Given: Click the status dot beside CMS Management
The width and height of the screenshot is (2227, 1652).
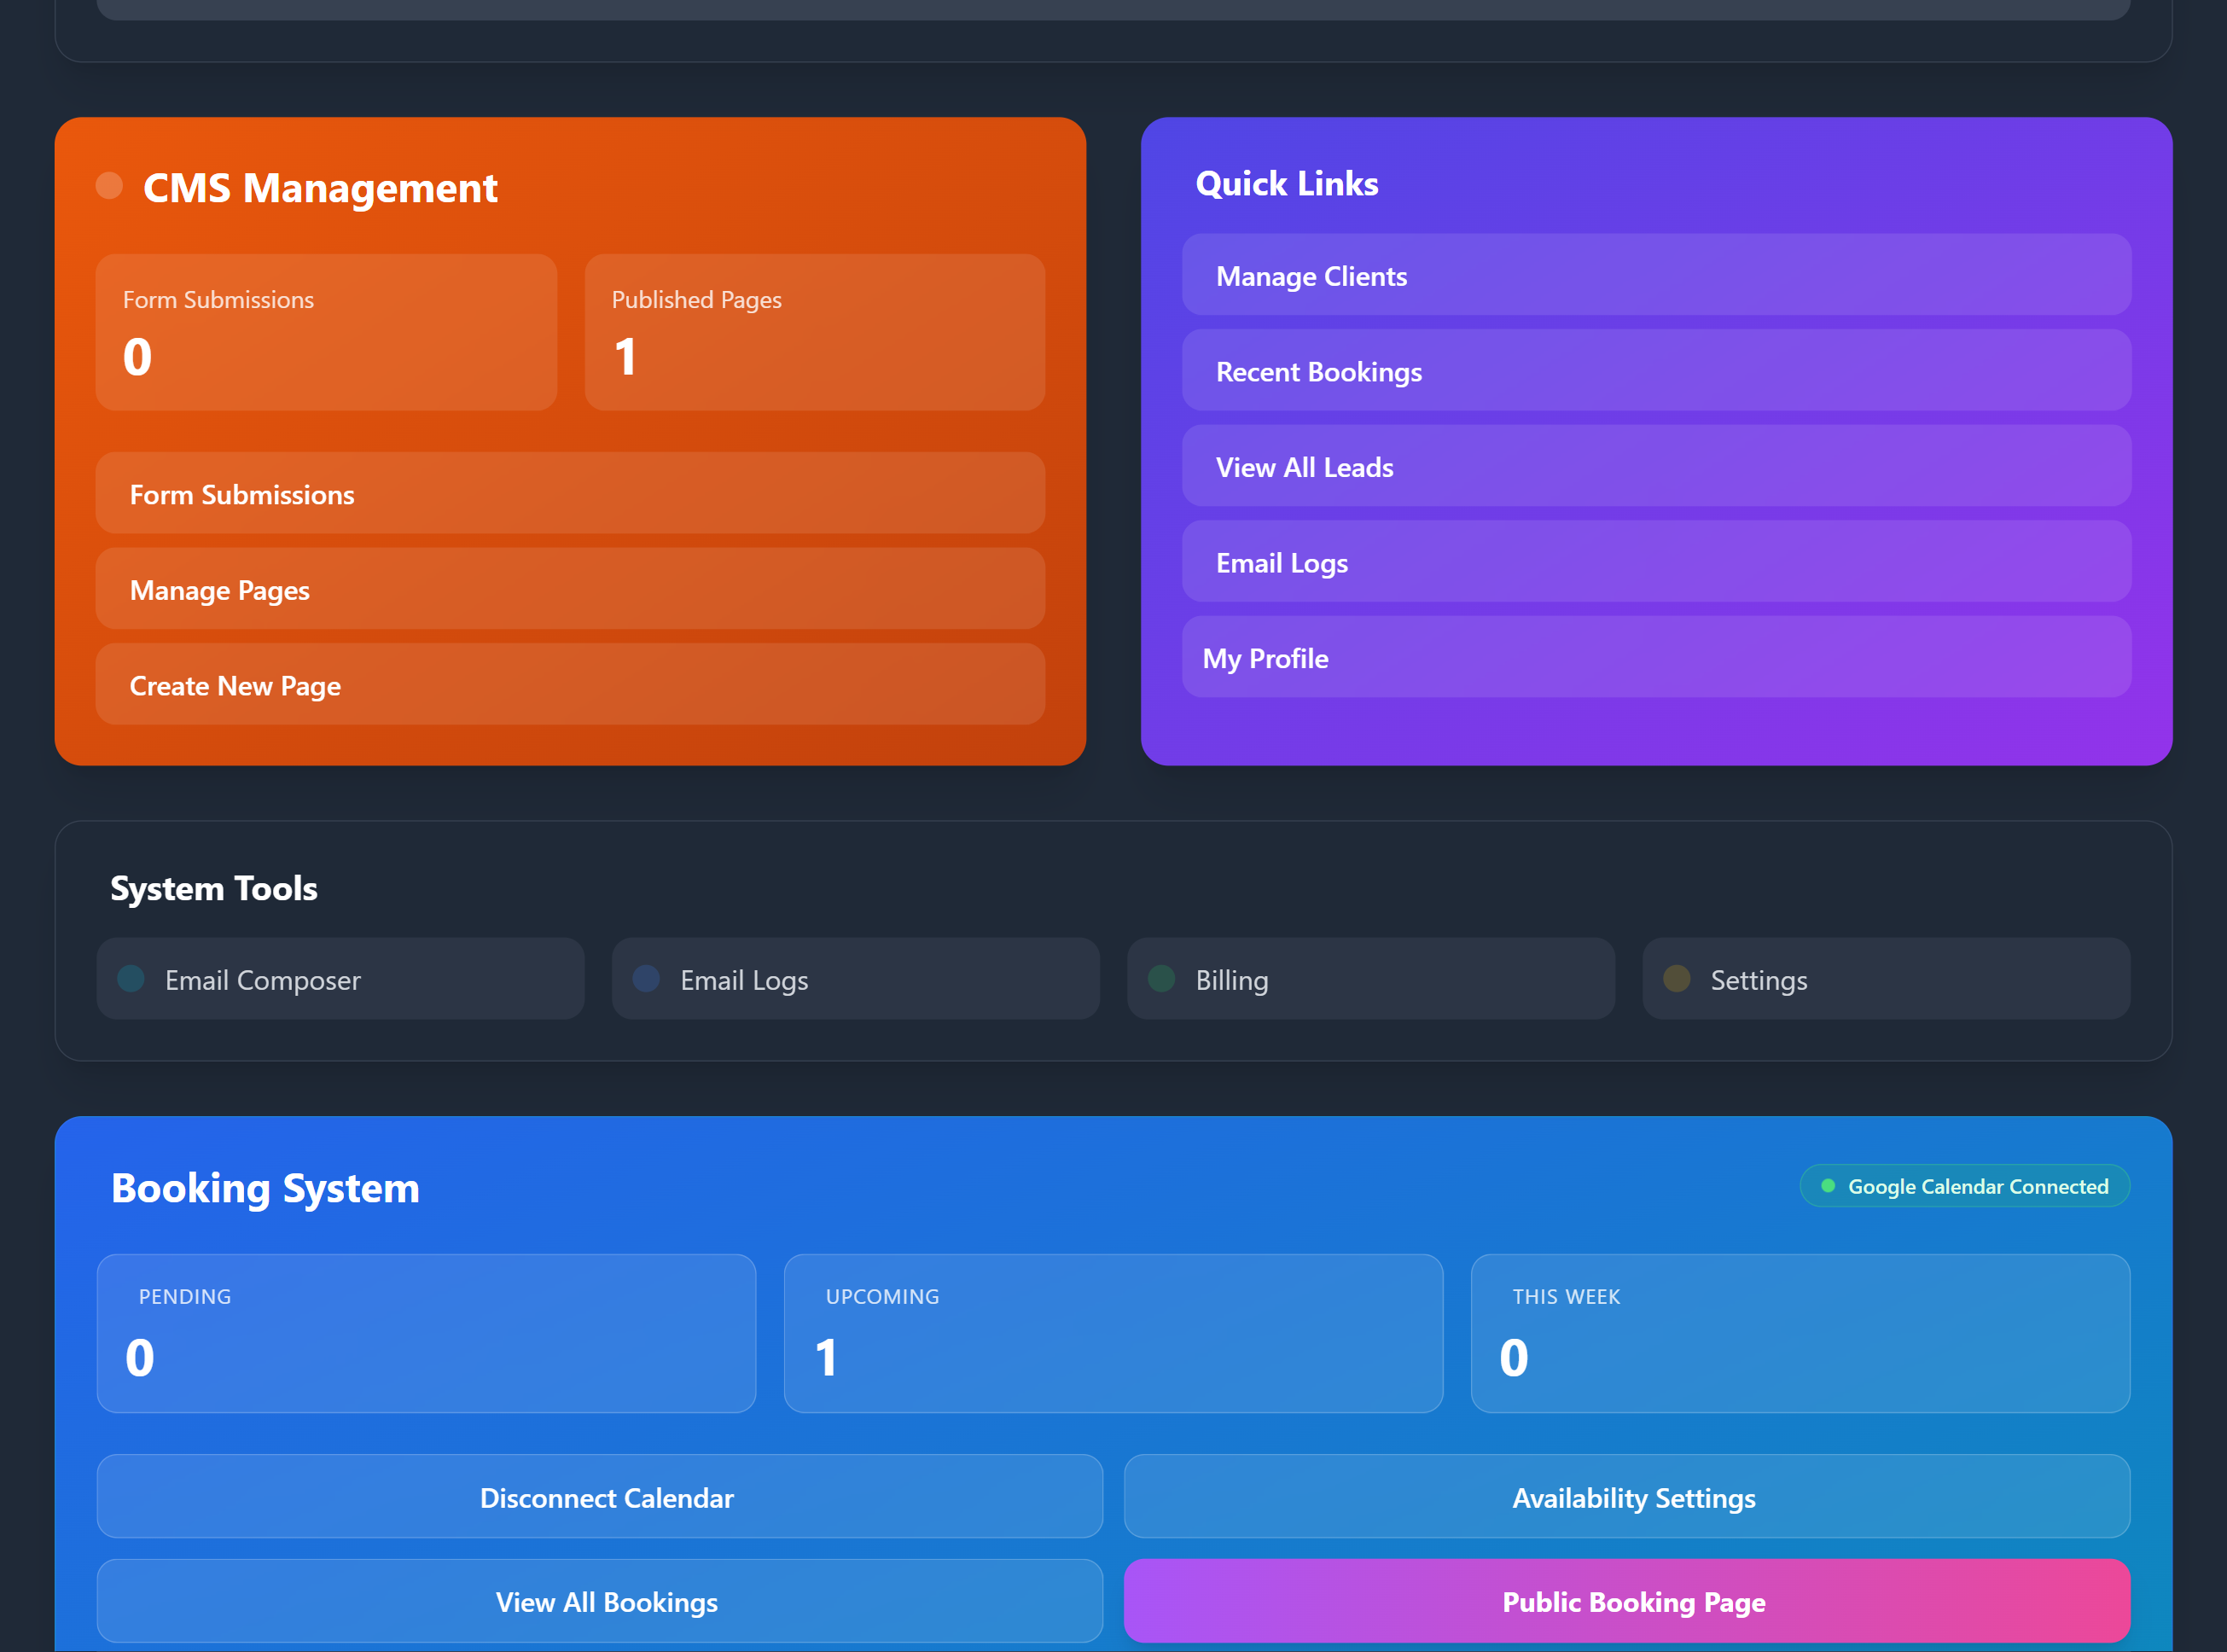Looking at the screenshot, I should pyautogui.click(x=110, y=185).
